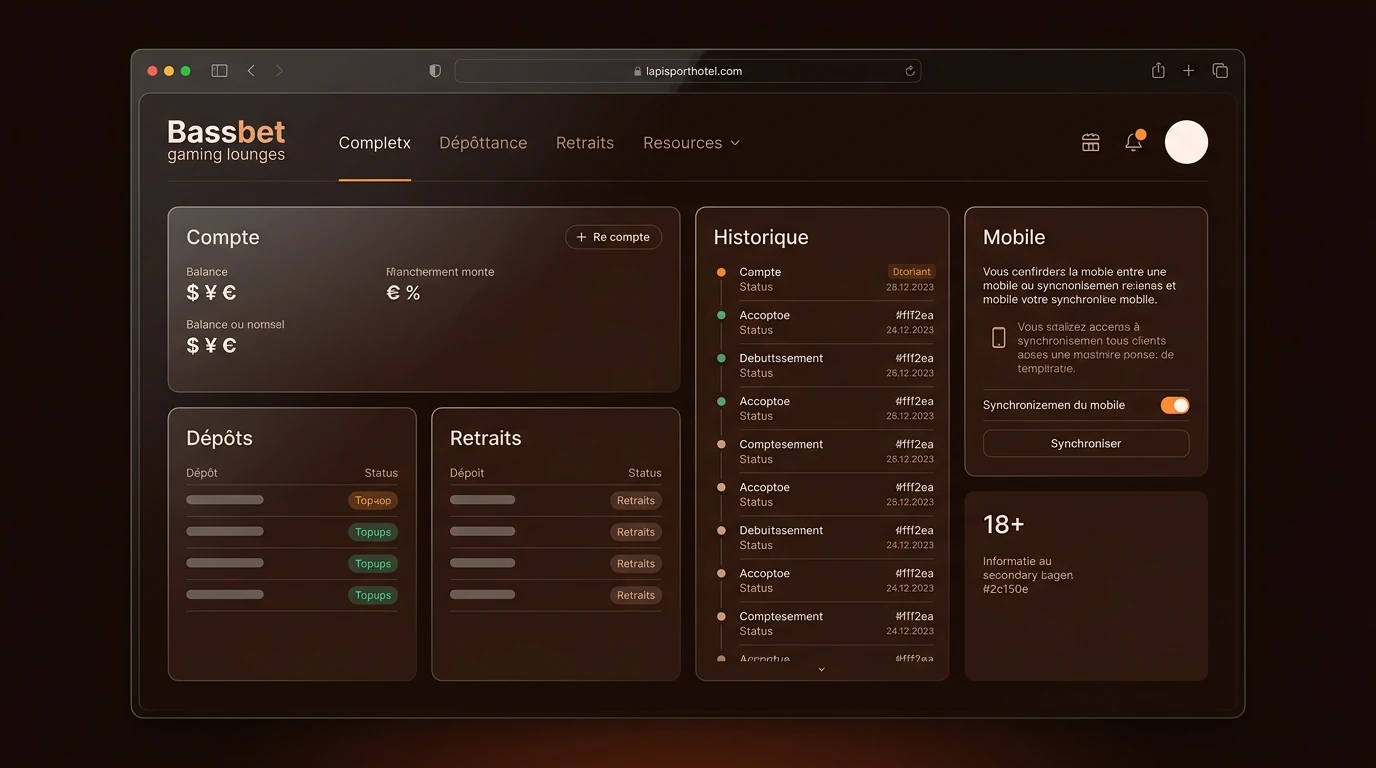
Task: Expand the Resources dropdown menu
Action: pos(691,143)
